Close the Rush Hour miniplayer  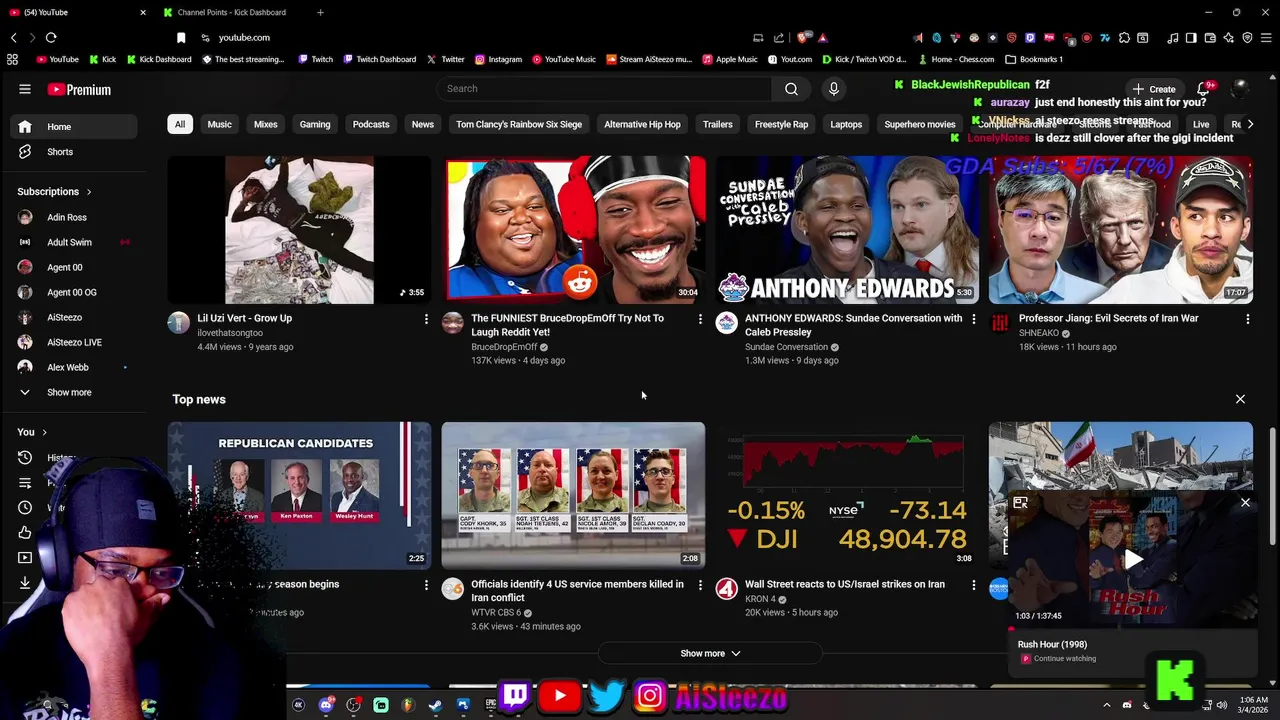tap(1245, 503)
